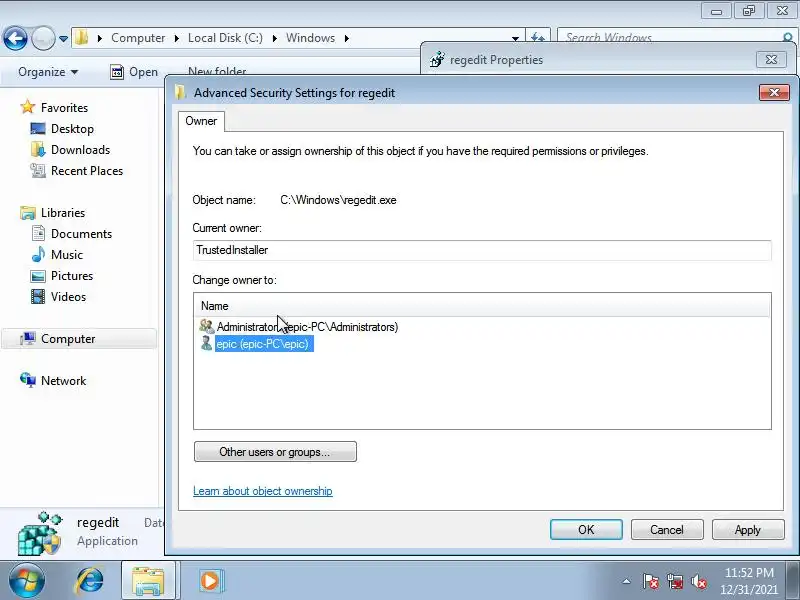The image size is (800, 600).
Task: Click the network tray icon
Action: tap(675, 581)
